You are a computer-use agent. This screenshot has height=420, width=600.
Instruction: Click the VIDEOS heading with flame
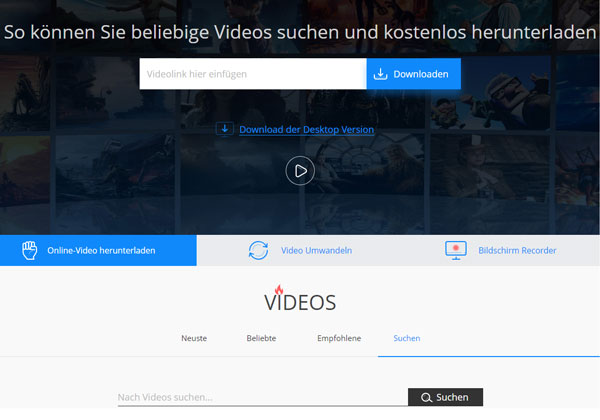[x=300, y=299]
